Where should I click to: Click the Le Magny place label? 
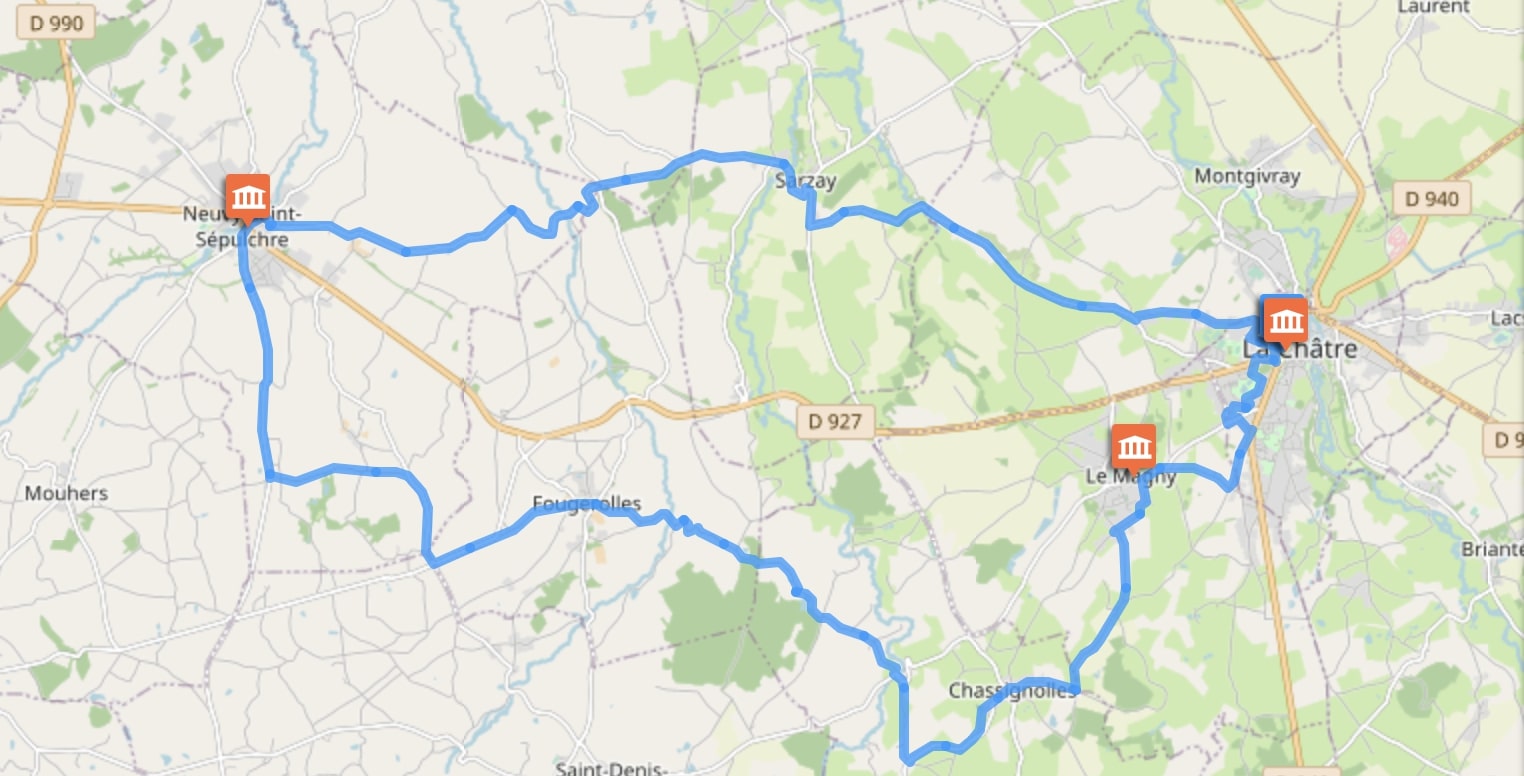(x=1131, y=477)
